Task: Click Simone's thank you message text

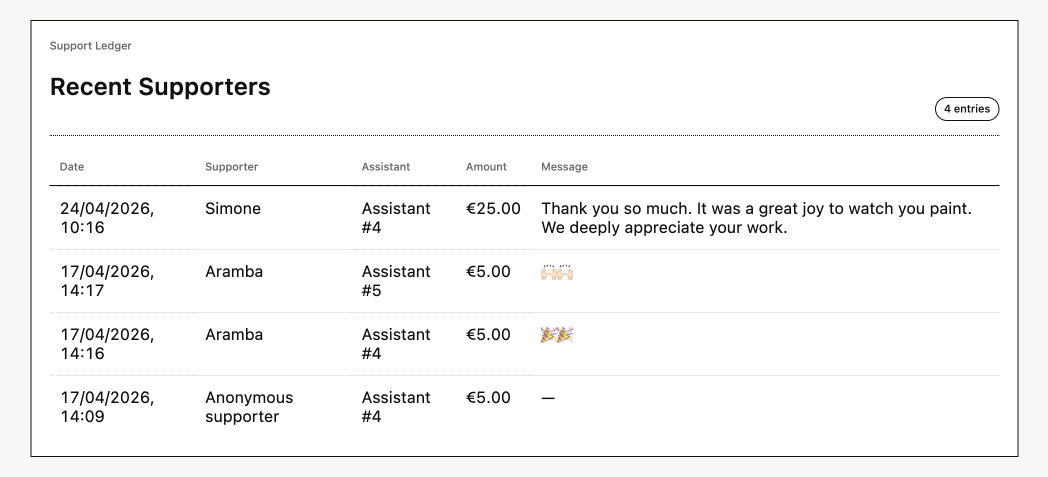Action: point(755,218)
